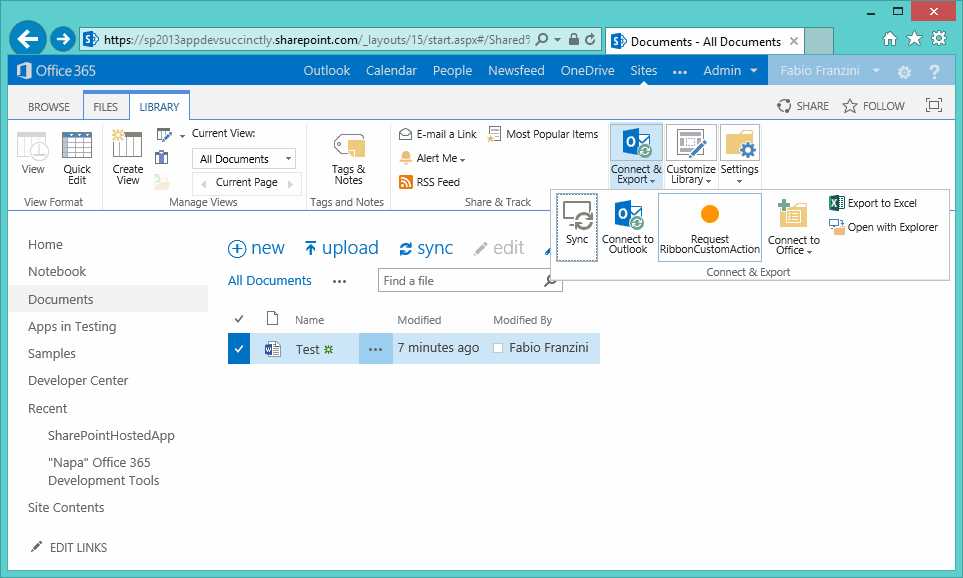This screenshot has height=578, width=963.
Task: Open the RSS Feed
Action: 429,182
